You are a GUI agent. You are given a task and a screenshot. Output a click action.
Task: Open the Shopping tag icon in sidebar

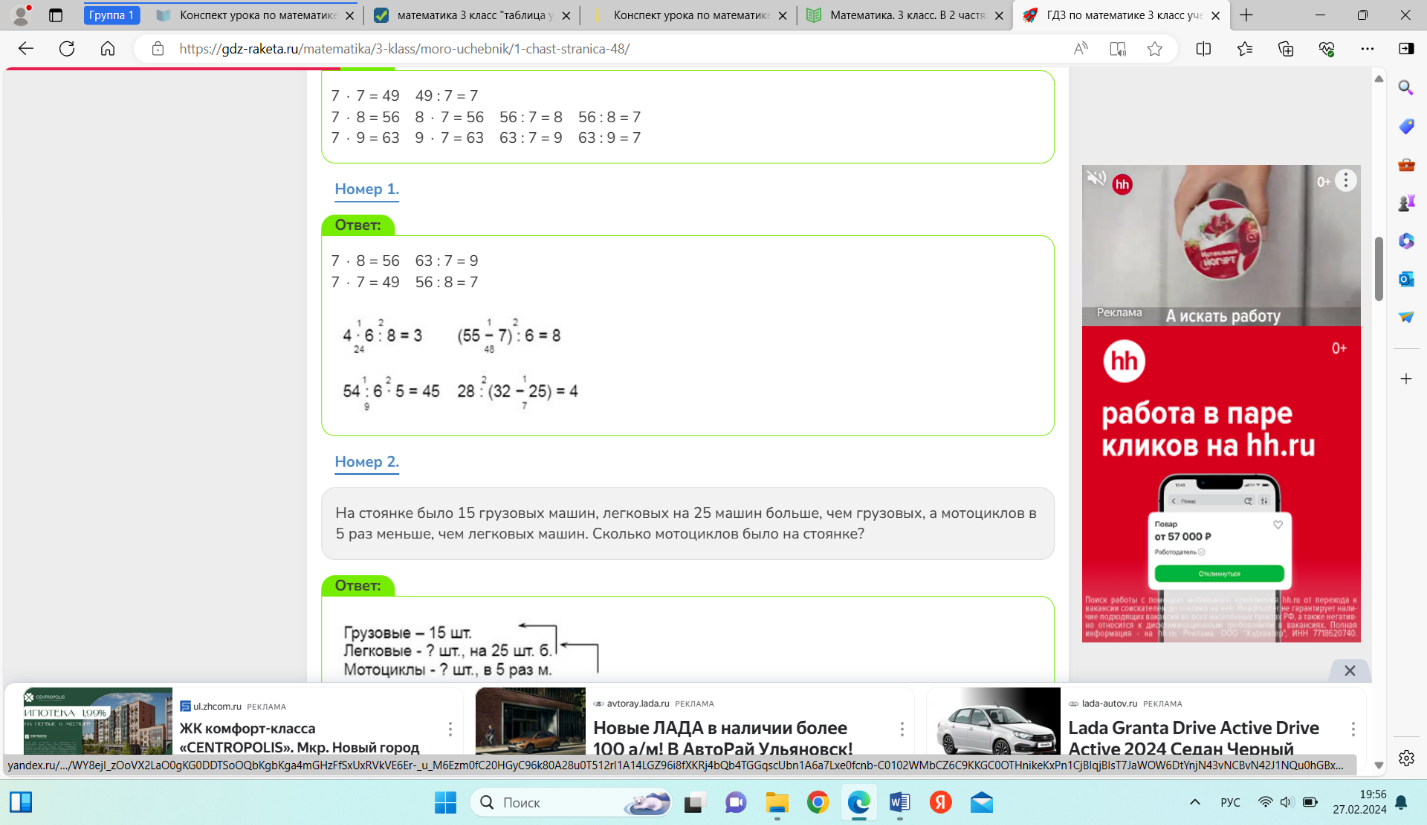(1406, 126)
